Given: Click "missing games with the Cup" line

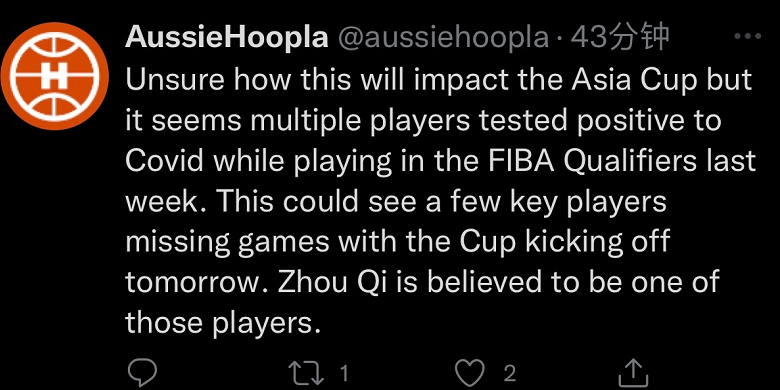Looking at the screenshot, I should [320, 242].
